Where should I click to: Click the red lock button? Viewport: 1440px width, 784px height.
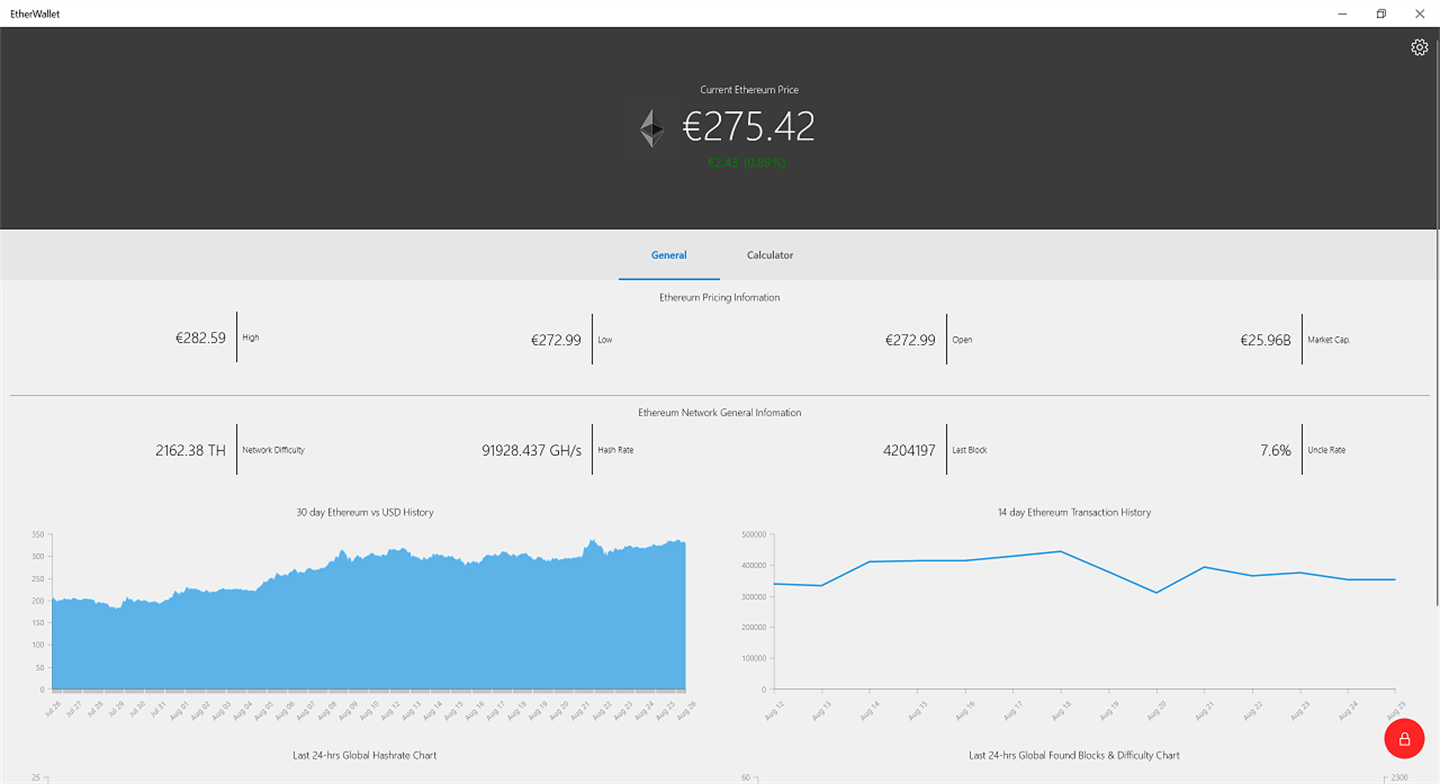1404,739
